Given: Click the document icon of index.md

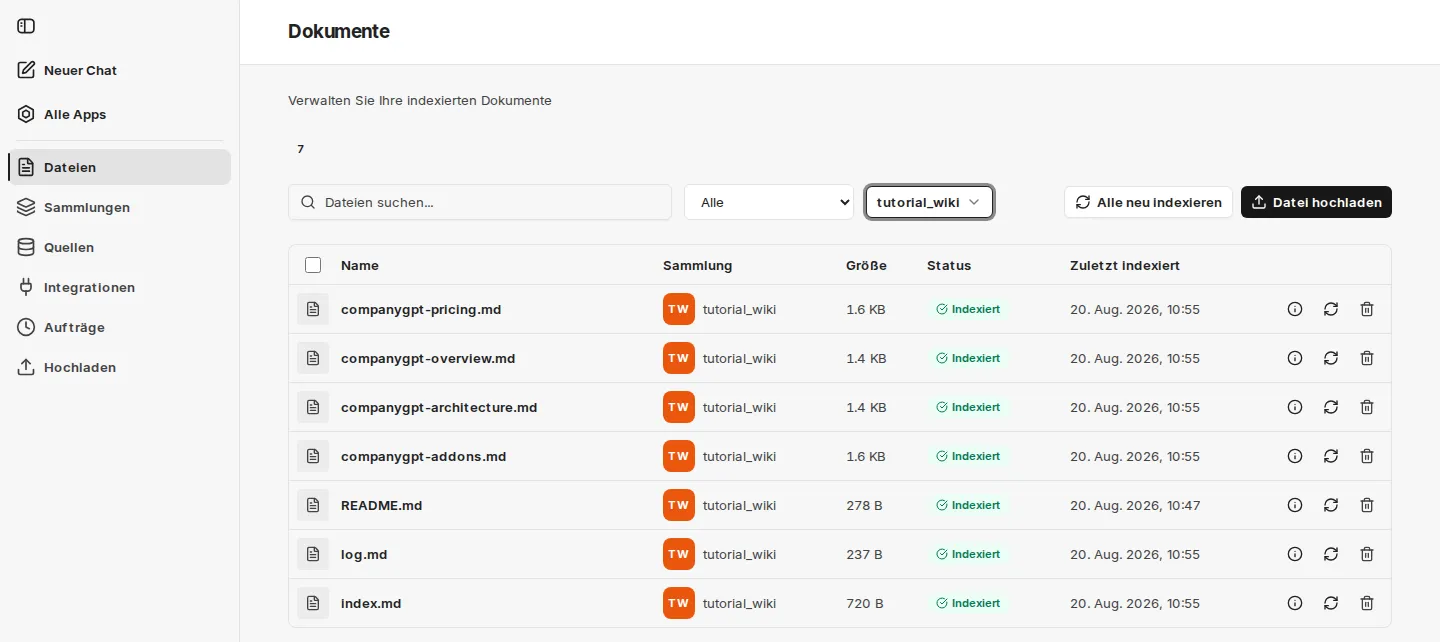Looking at the screenshot, I should [313, 603].
